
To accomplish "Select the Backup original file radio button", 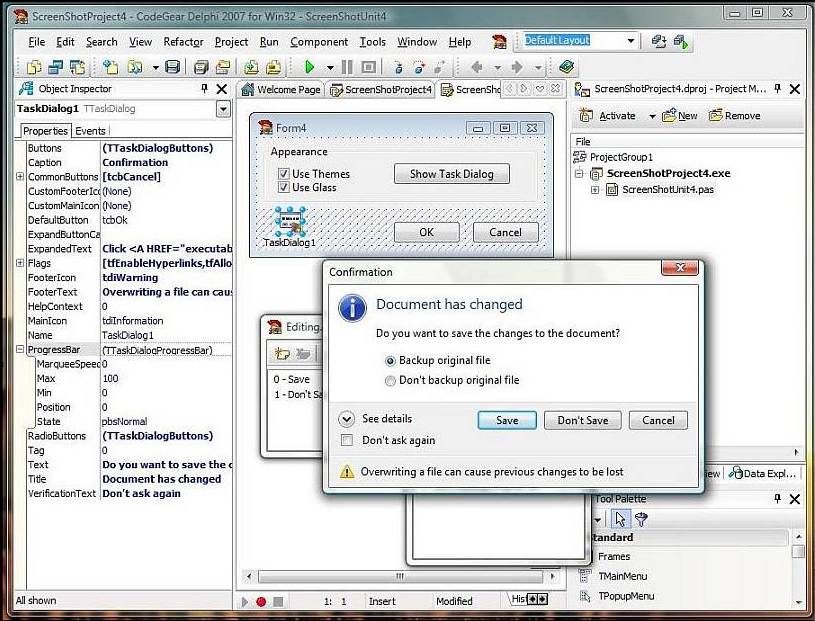I will coord(390,361).
